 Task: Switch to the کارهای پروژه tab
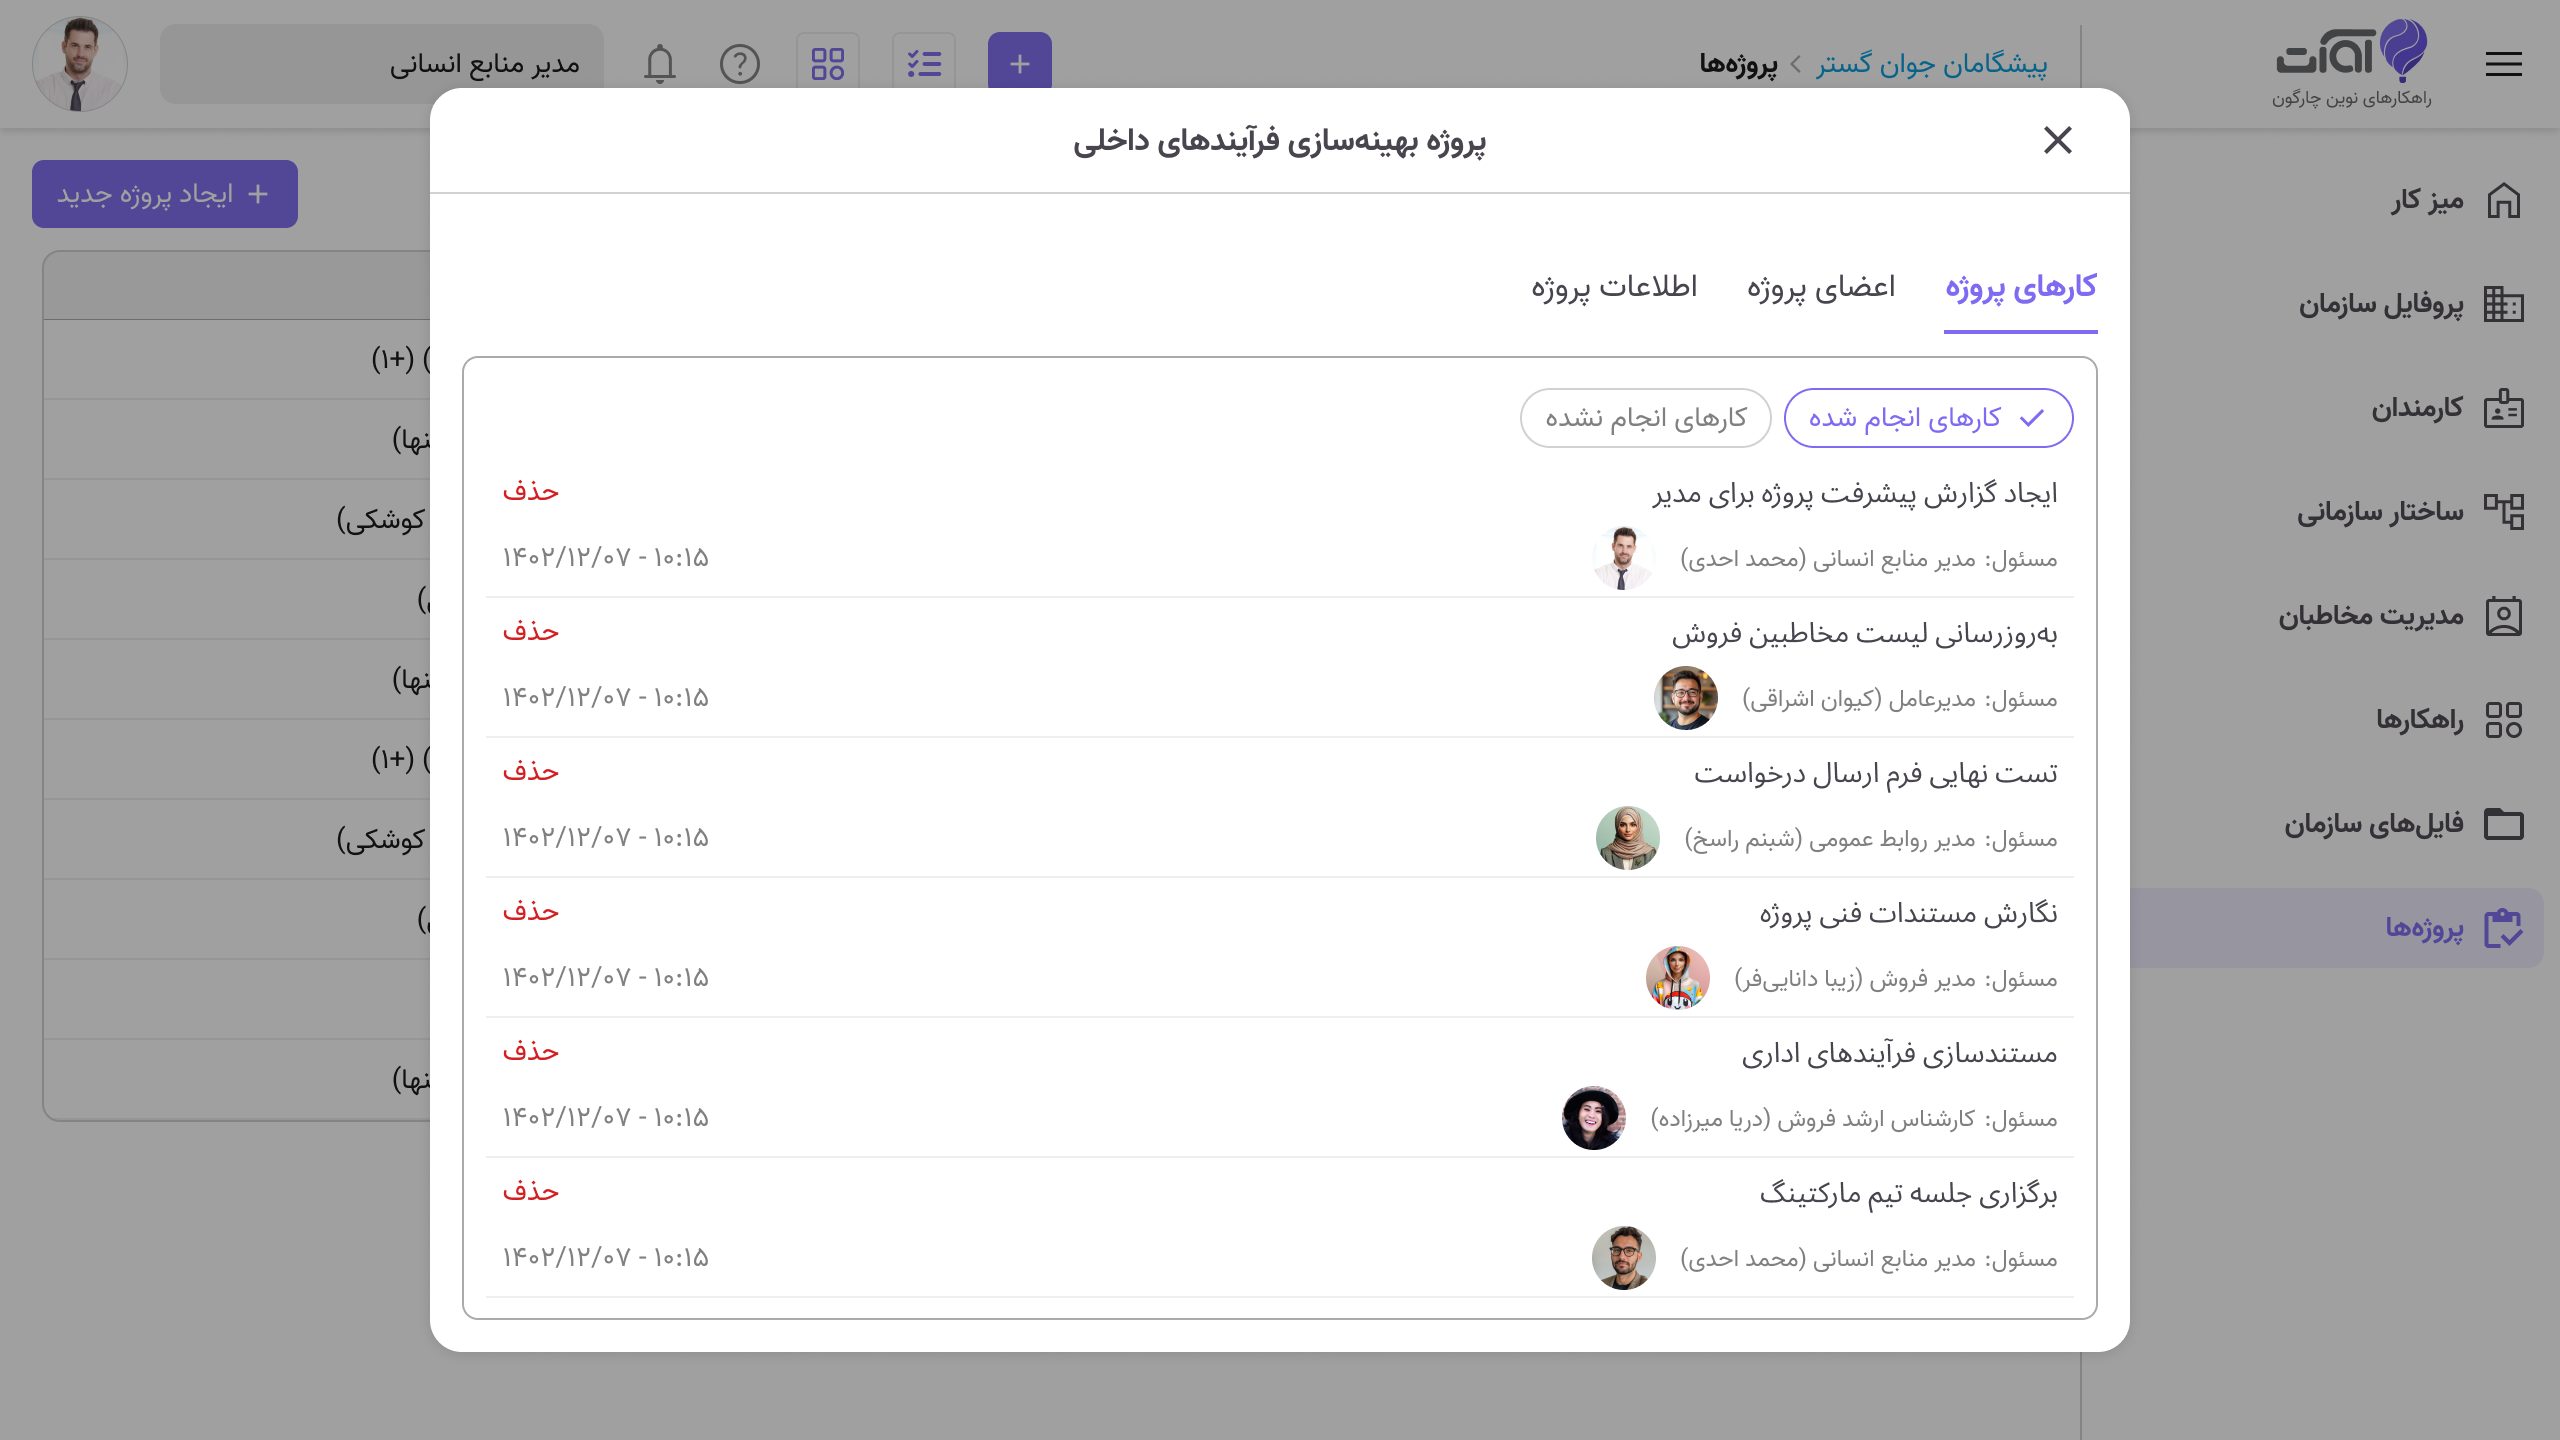[2020, 288]
